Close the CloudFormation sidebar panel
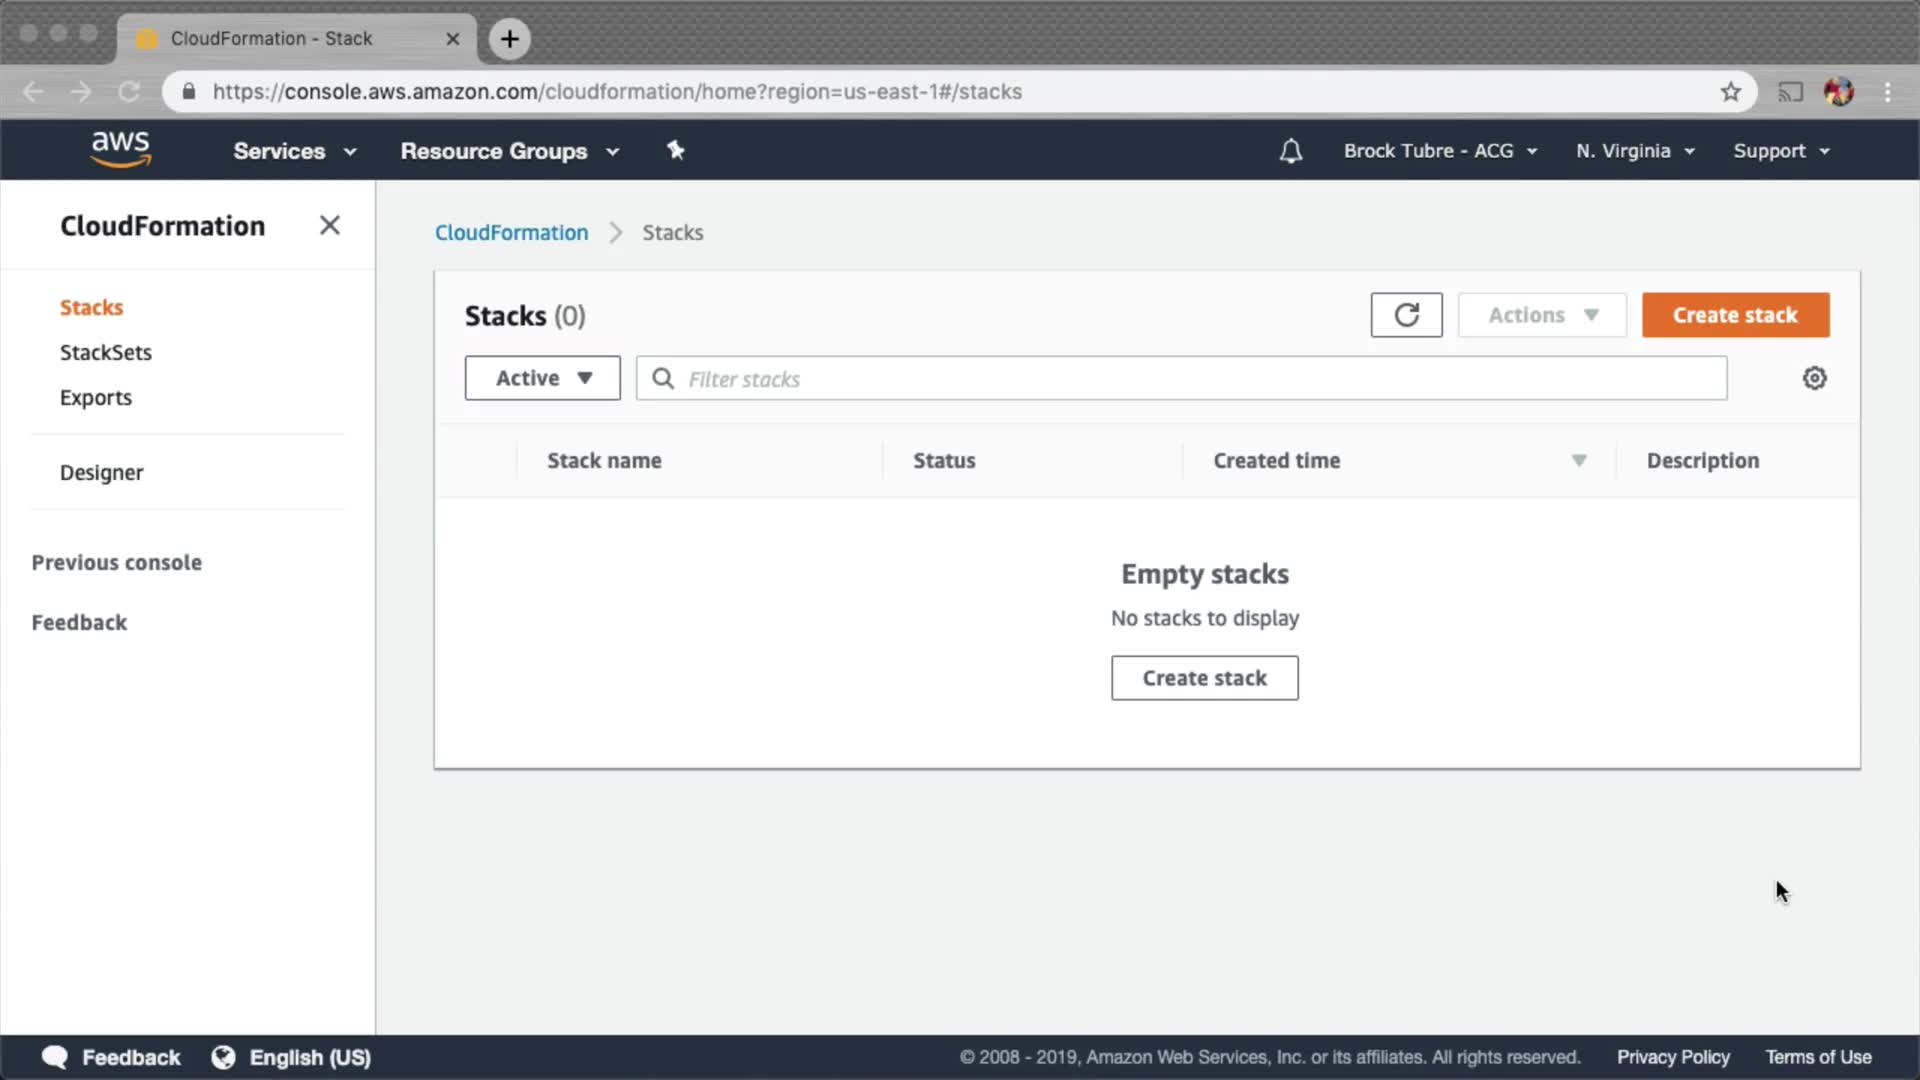 tap(329, 225)
